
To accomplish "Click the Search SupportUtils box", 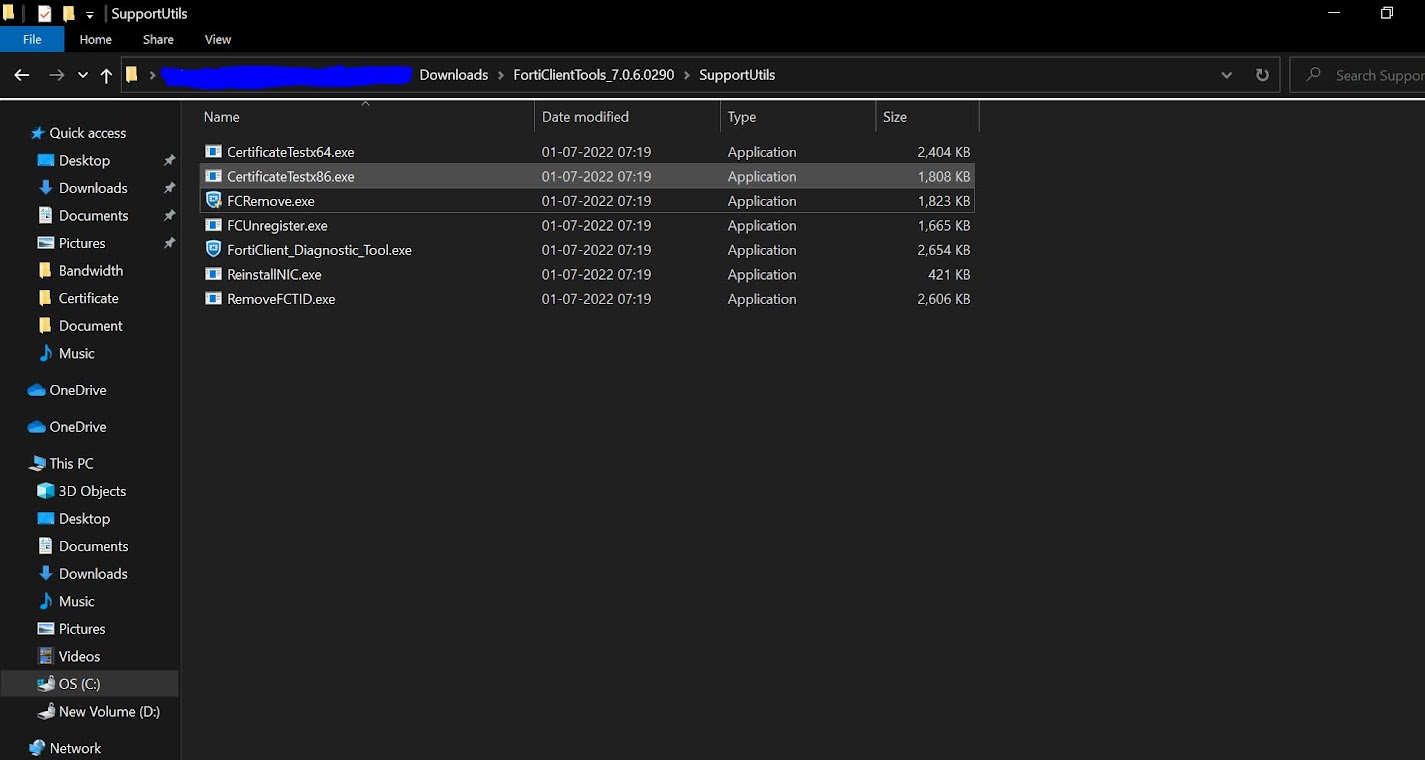I will click(x=1358, y=75).
